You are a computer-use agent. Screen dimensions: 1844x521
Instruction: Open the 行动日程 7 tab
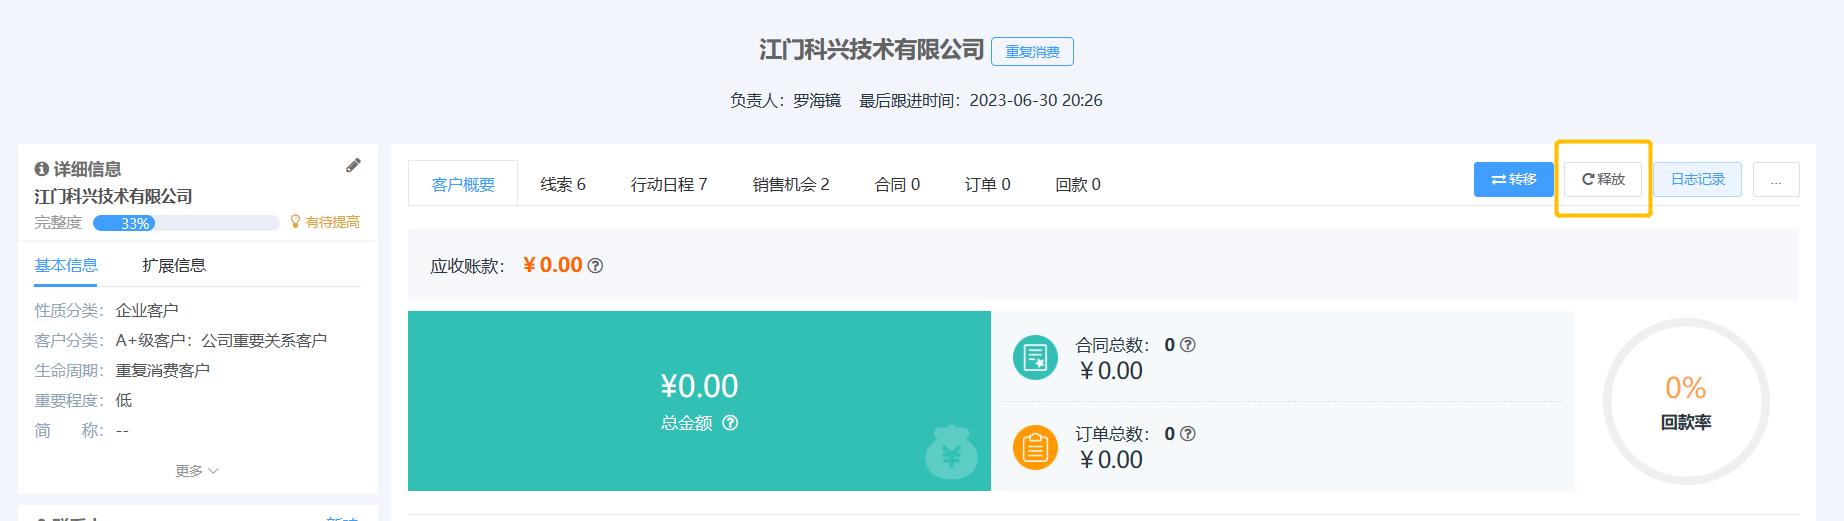coord(669,184)
